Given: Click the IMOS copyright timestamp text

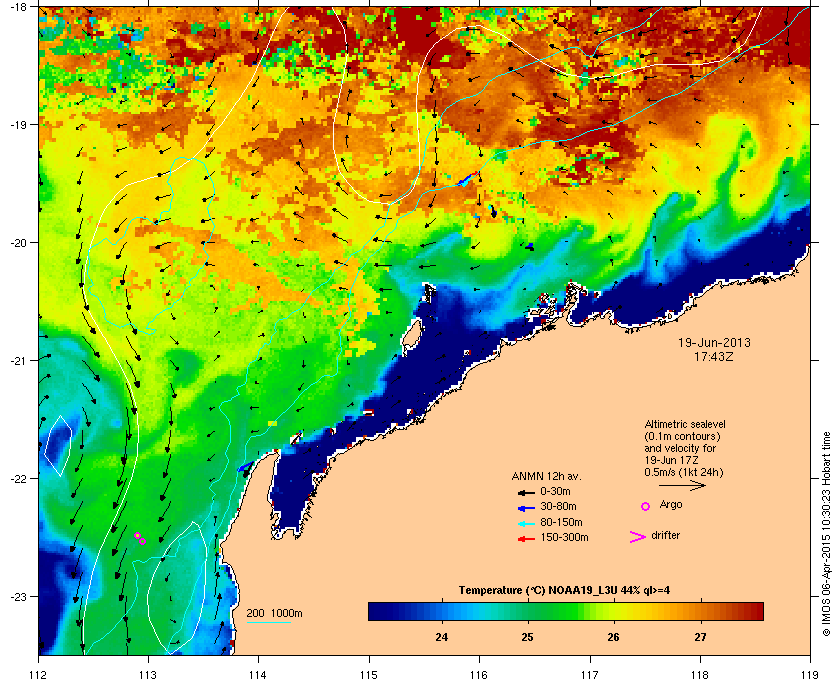Looking at the screenshot, I should 826,535.
